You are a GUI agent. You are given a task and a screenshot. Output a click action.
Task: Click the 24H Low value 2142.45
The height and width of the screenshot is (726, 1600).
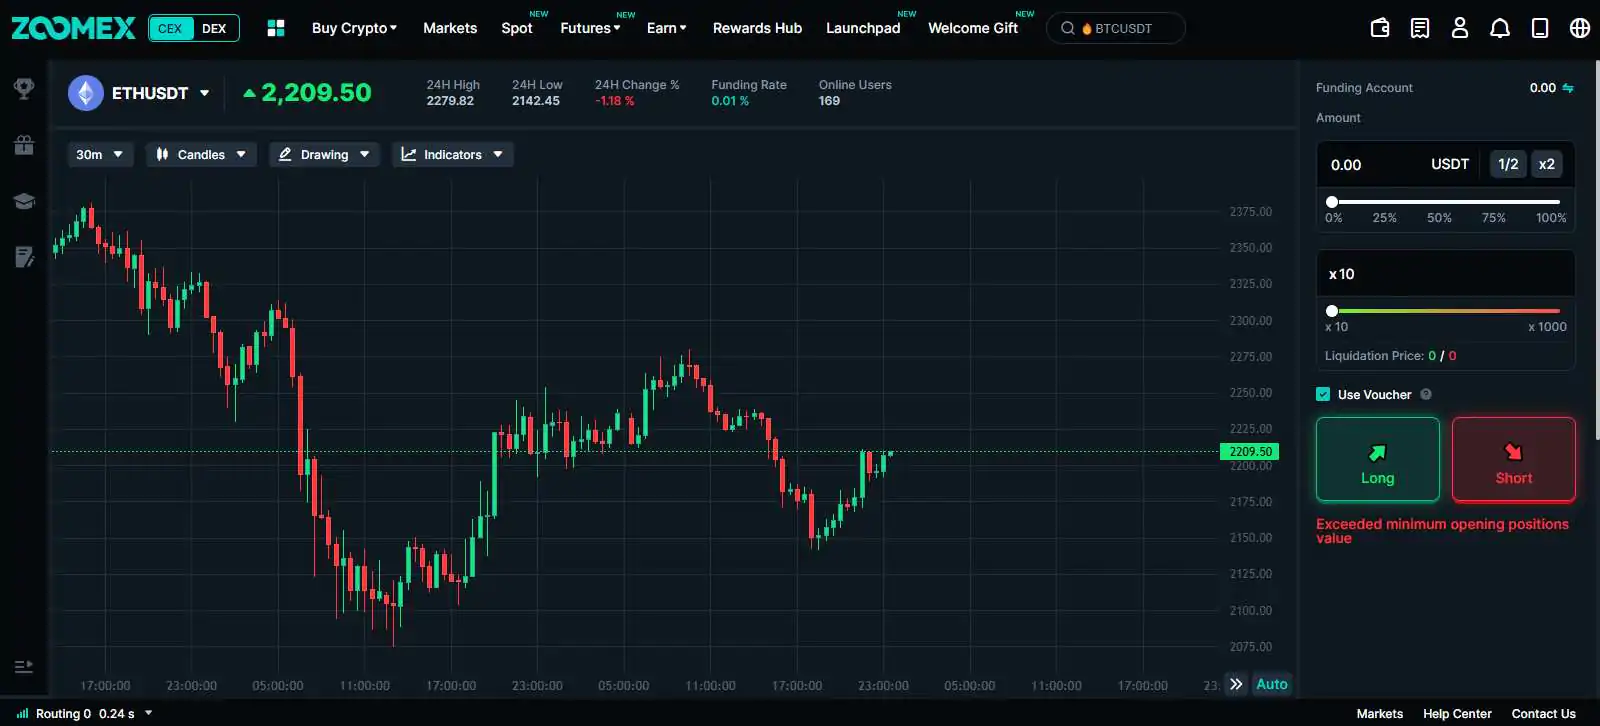coord(536,101)
